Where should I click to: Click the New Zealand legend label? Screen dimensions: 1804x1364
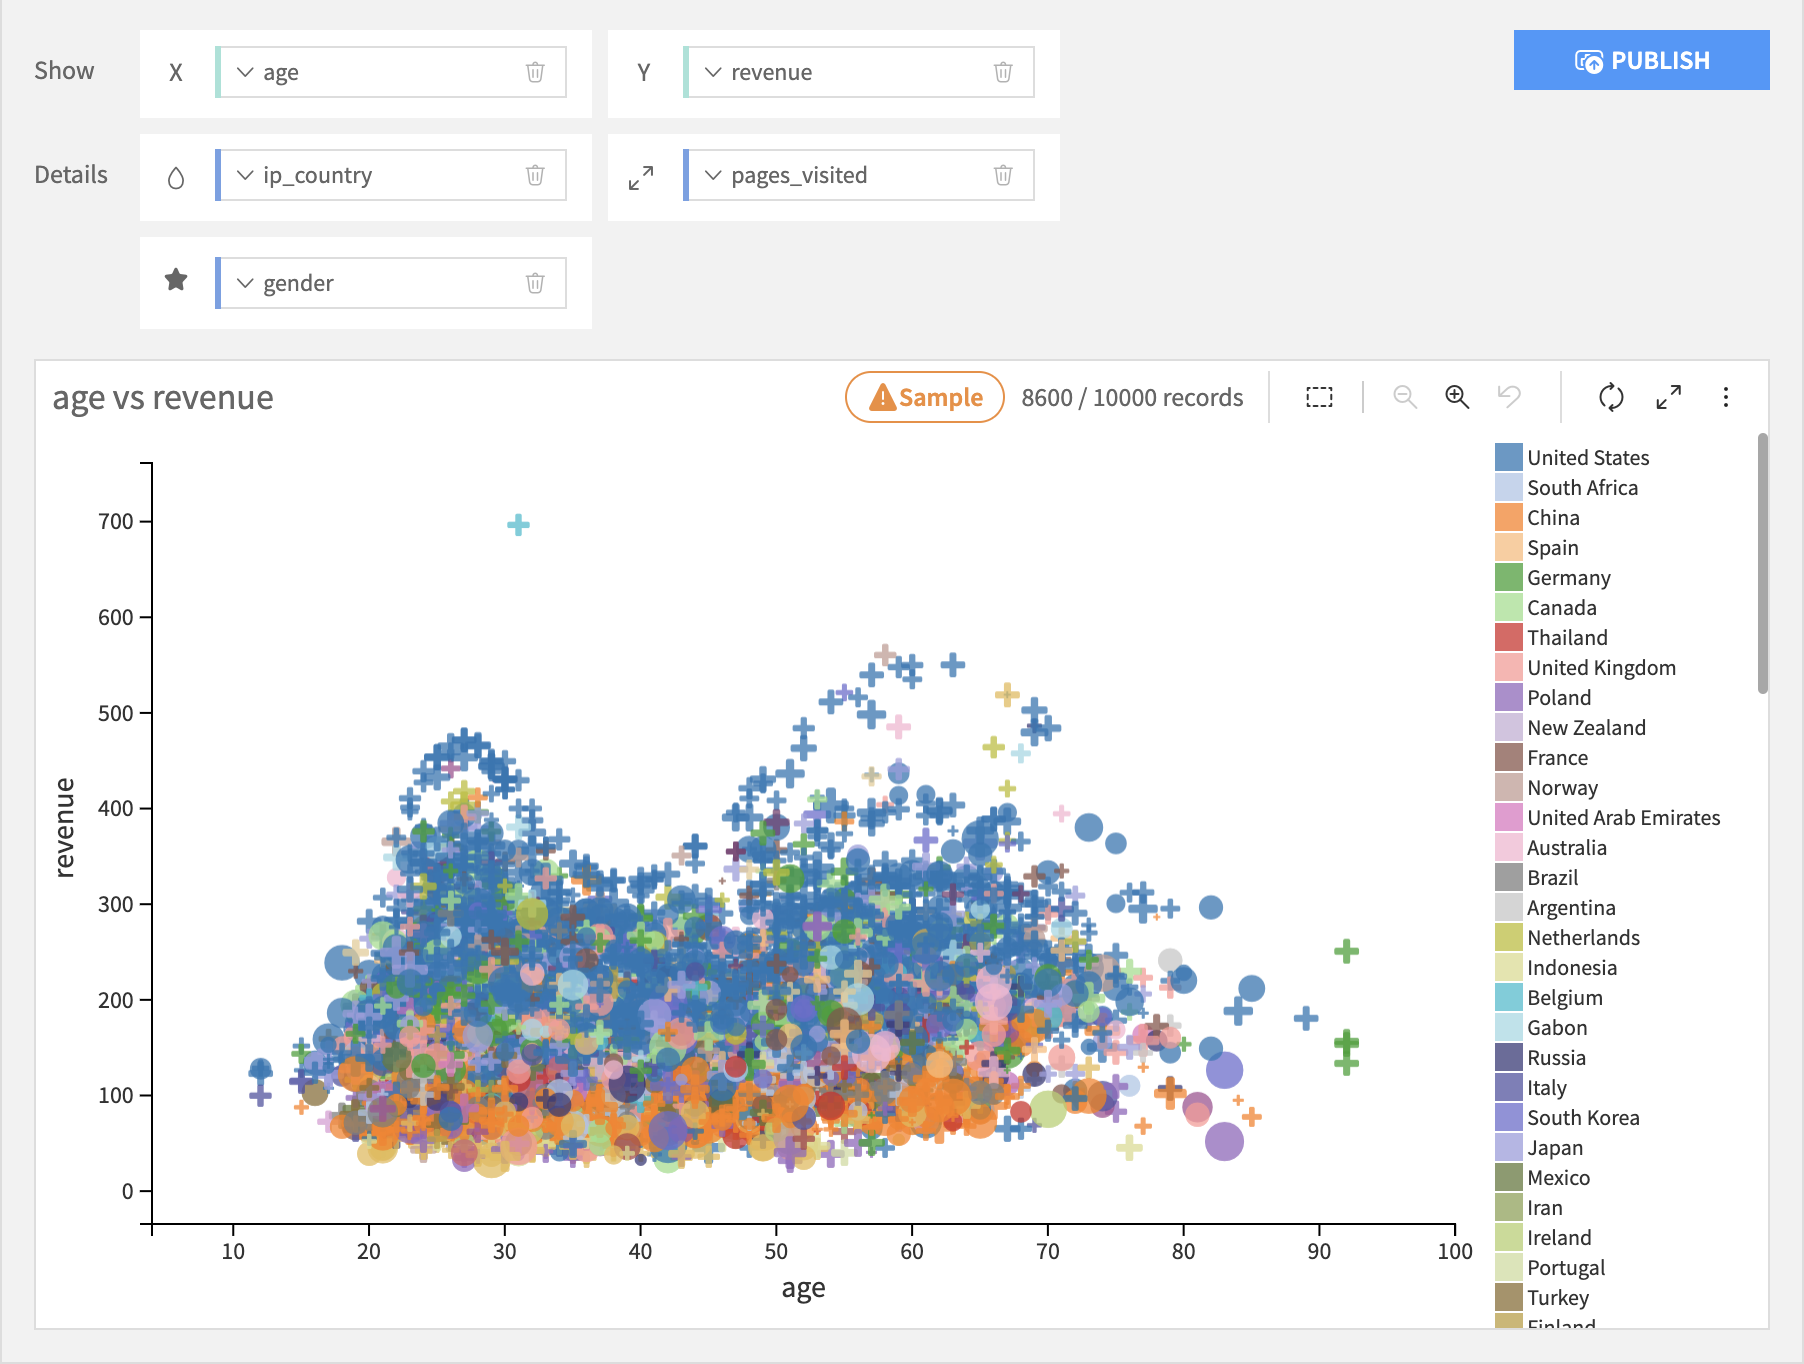pos(1586,727)
